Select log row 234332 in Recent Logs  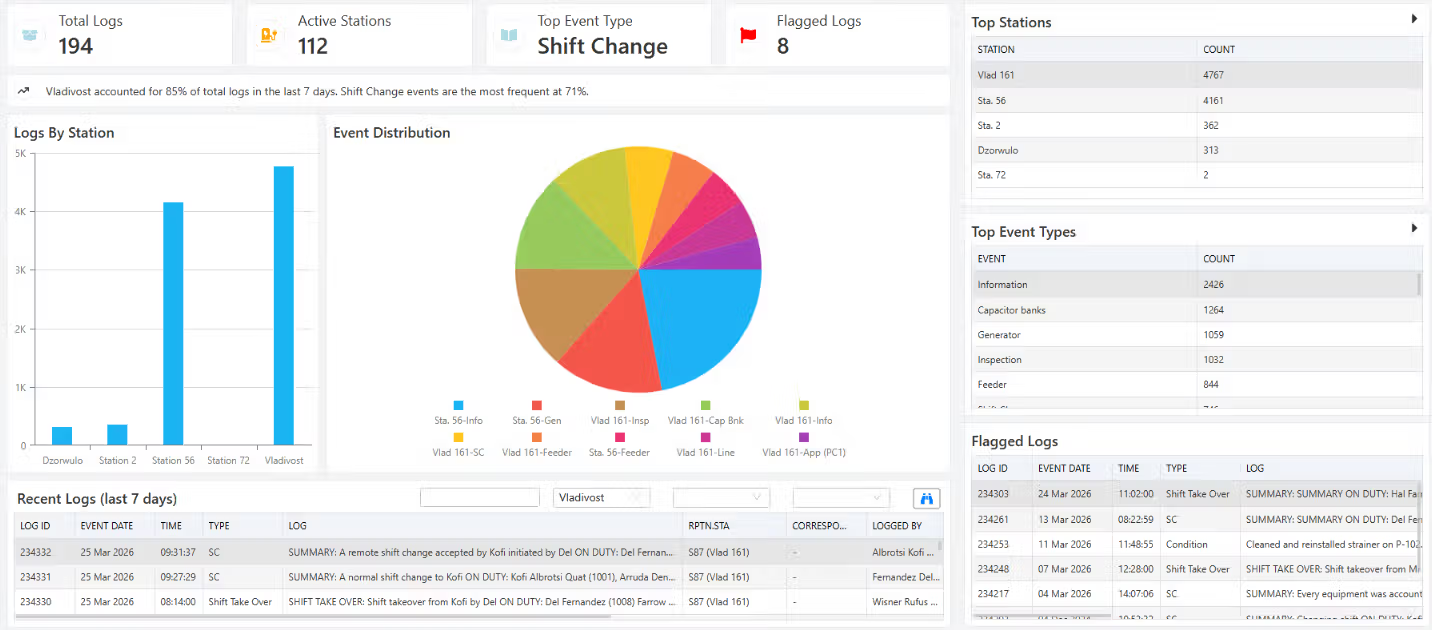pyautogui.click(x=476, y=552)
